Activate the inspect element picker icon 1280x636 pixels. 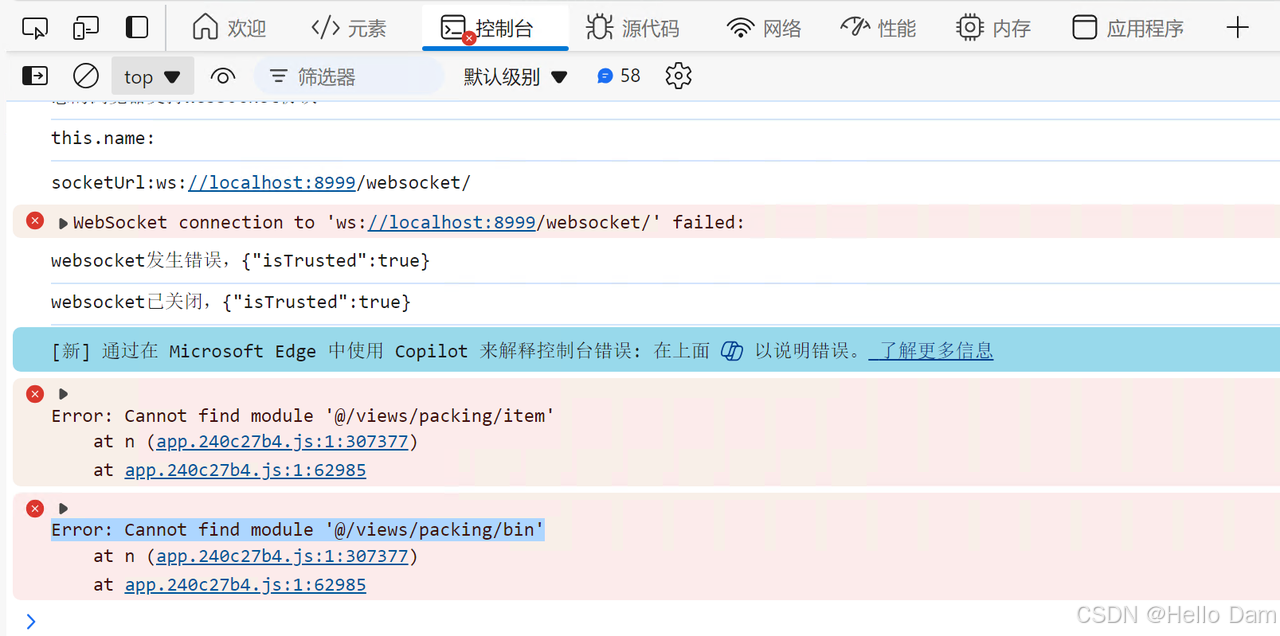[x=35, y=28]
